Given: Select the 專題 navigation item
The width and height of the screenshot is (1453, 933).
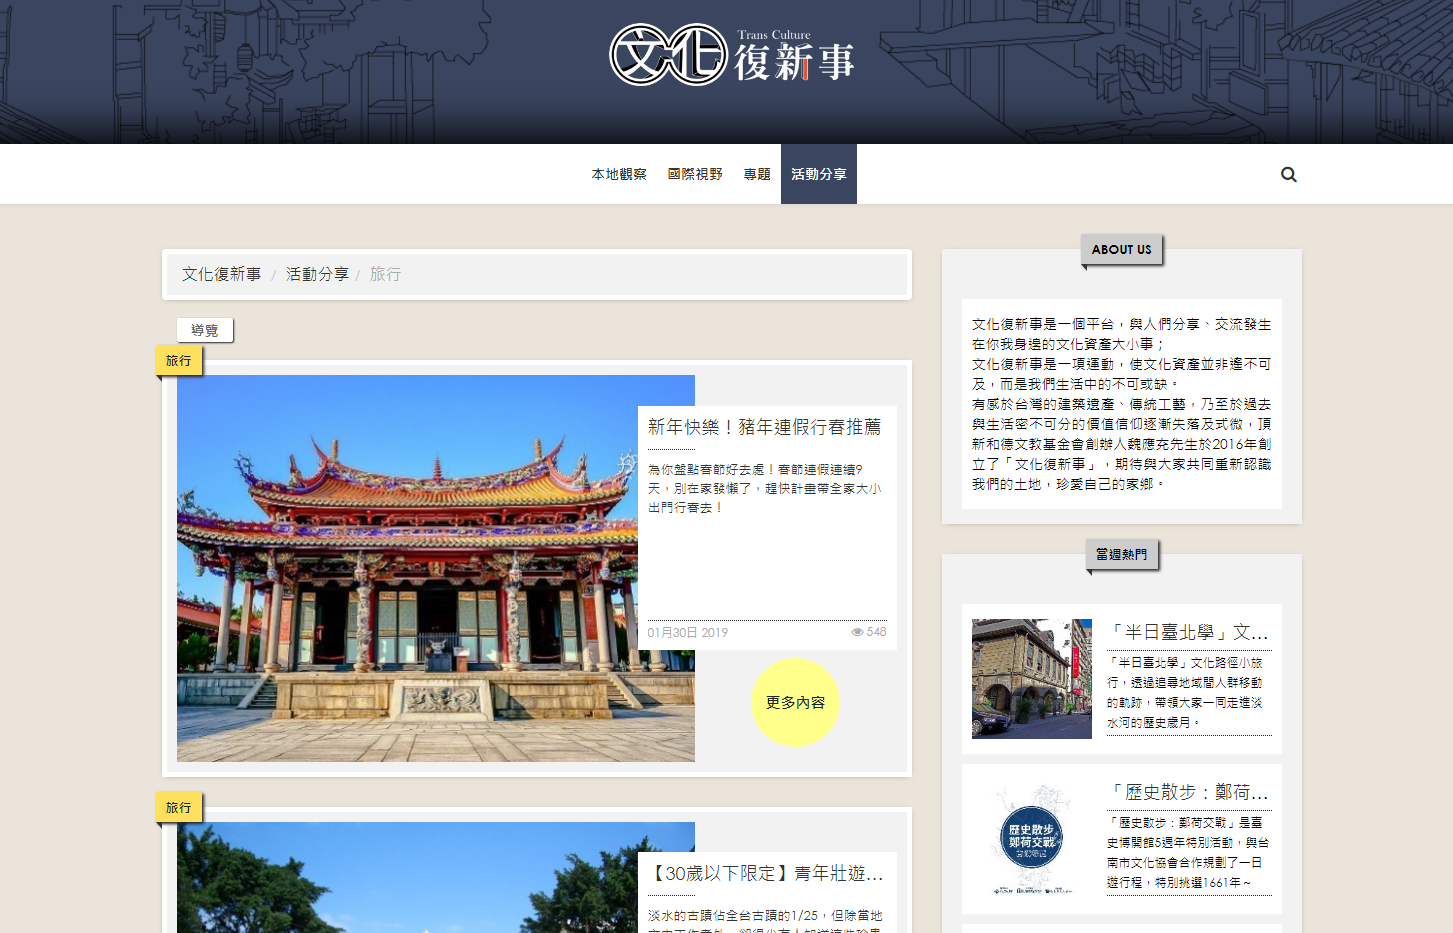Looking at the screenshot, I should (757, 174).
